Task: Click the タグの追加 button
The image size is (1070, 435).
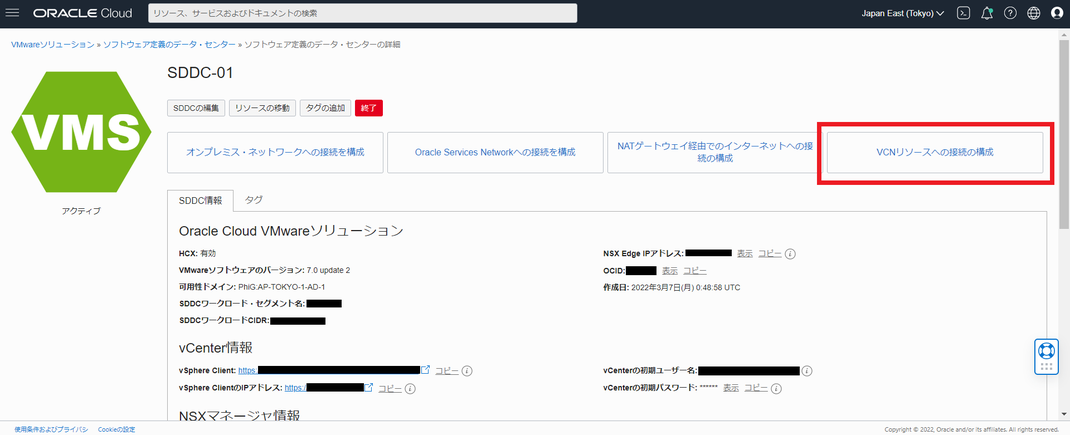Action: 326,108
